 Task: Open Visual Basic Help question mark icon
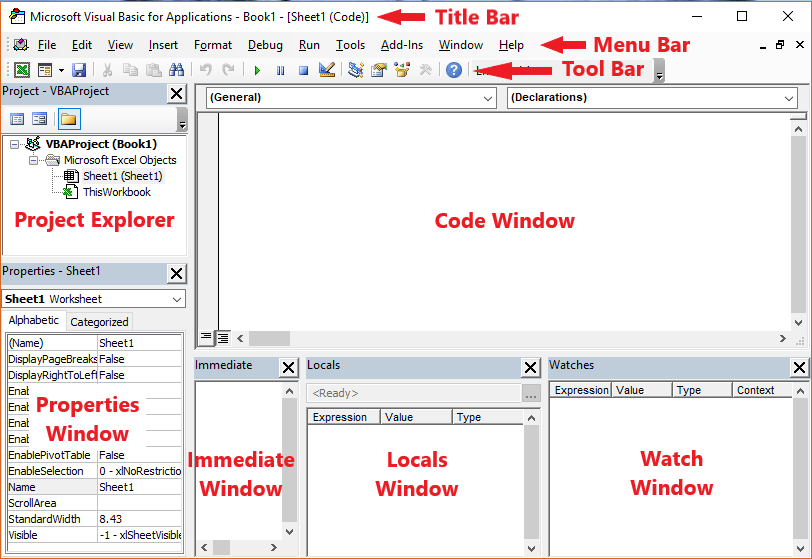(x=454, y=69)
